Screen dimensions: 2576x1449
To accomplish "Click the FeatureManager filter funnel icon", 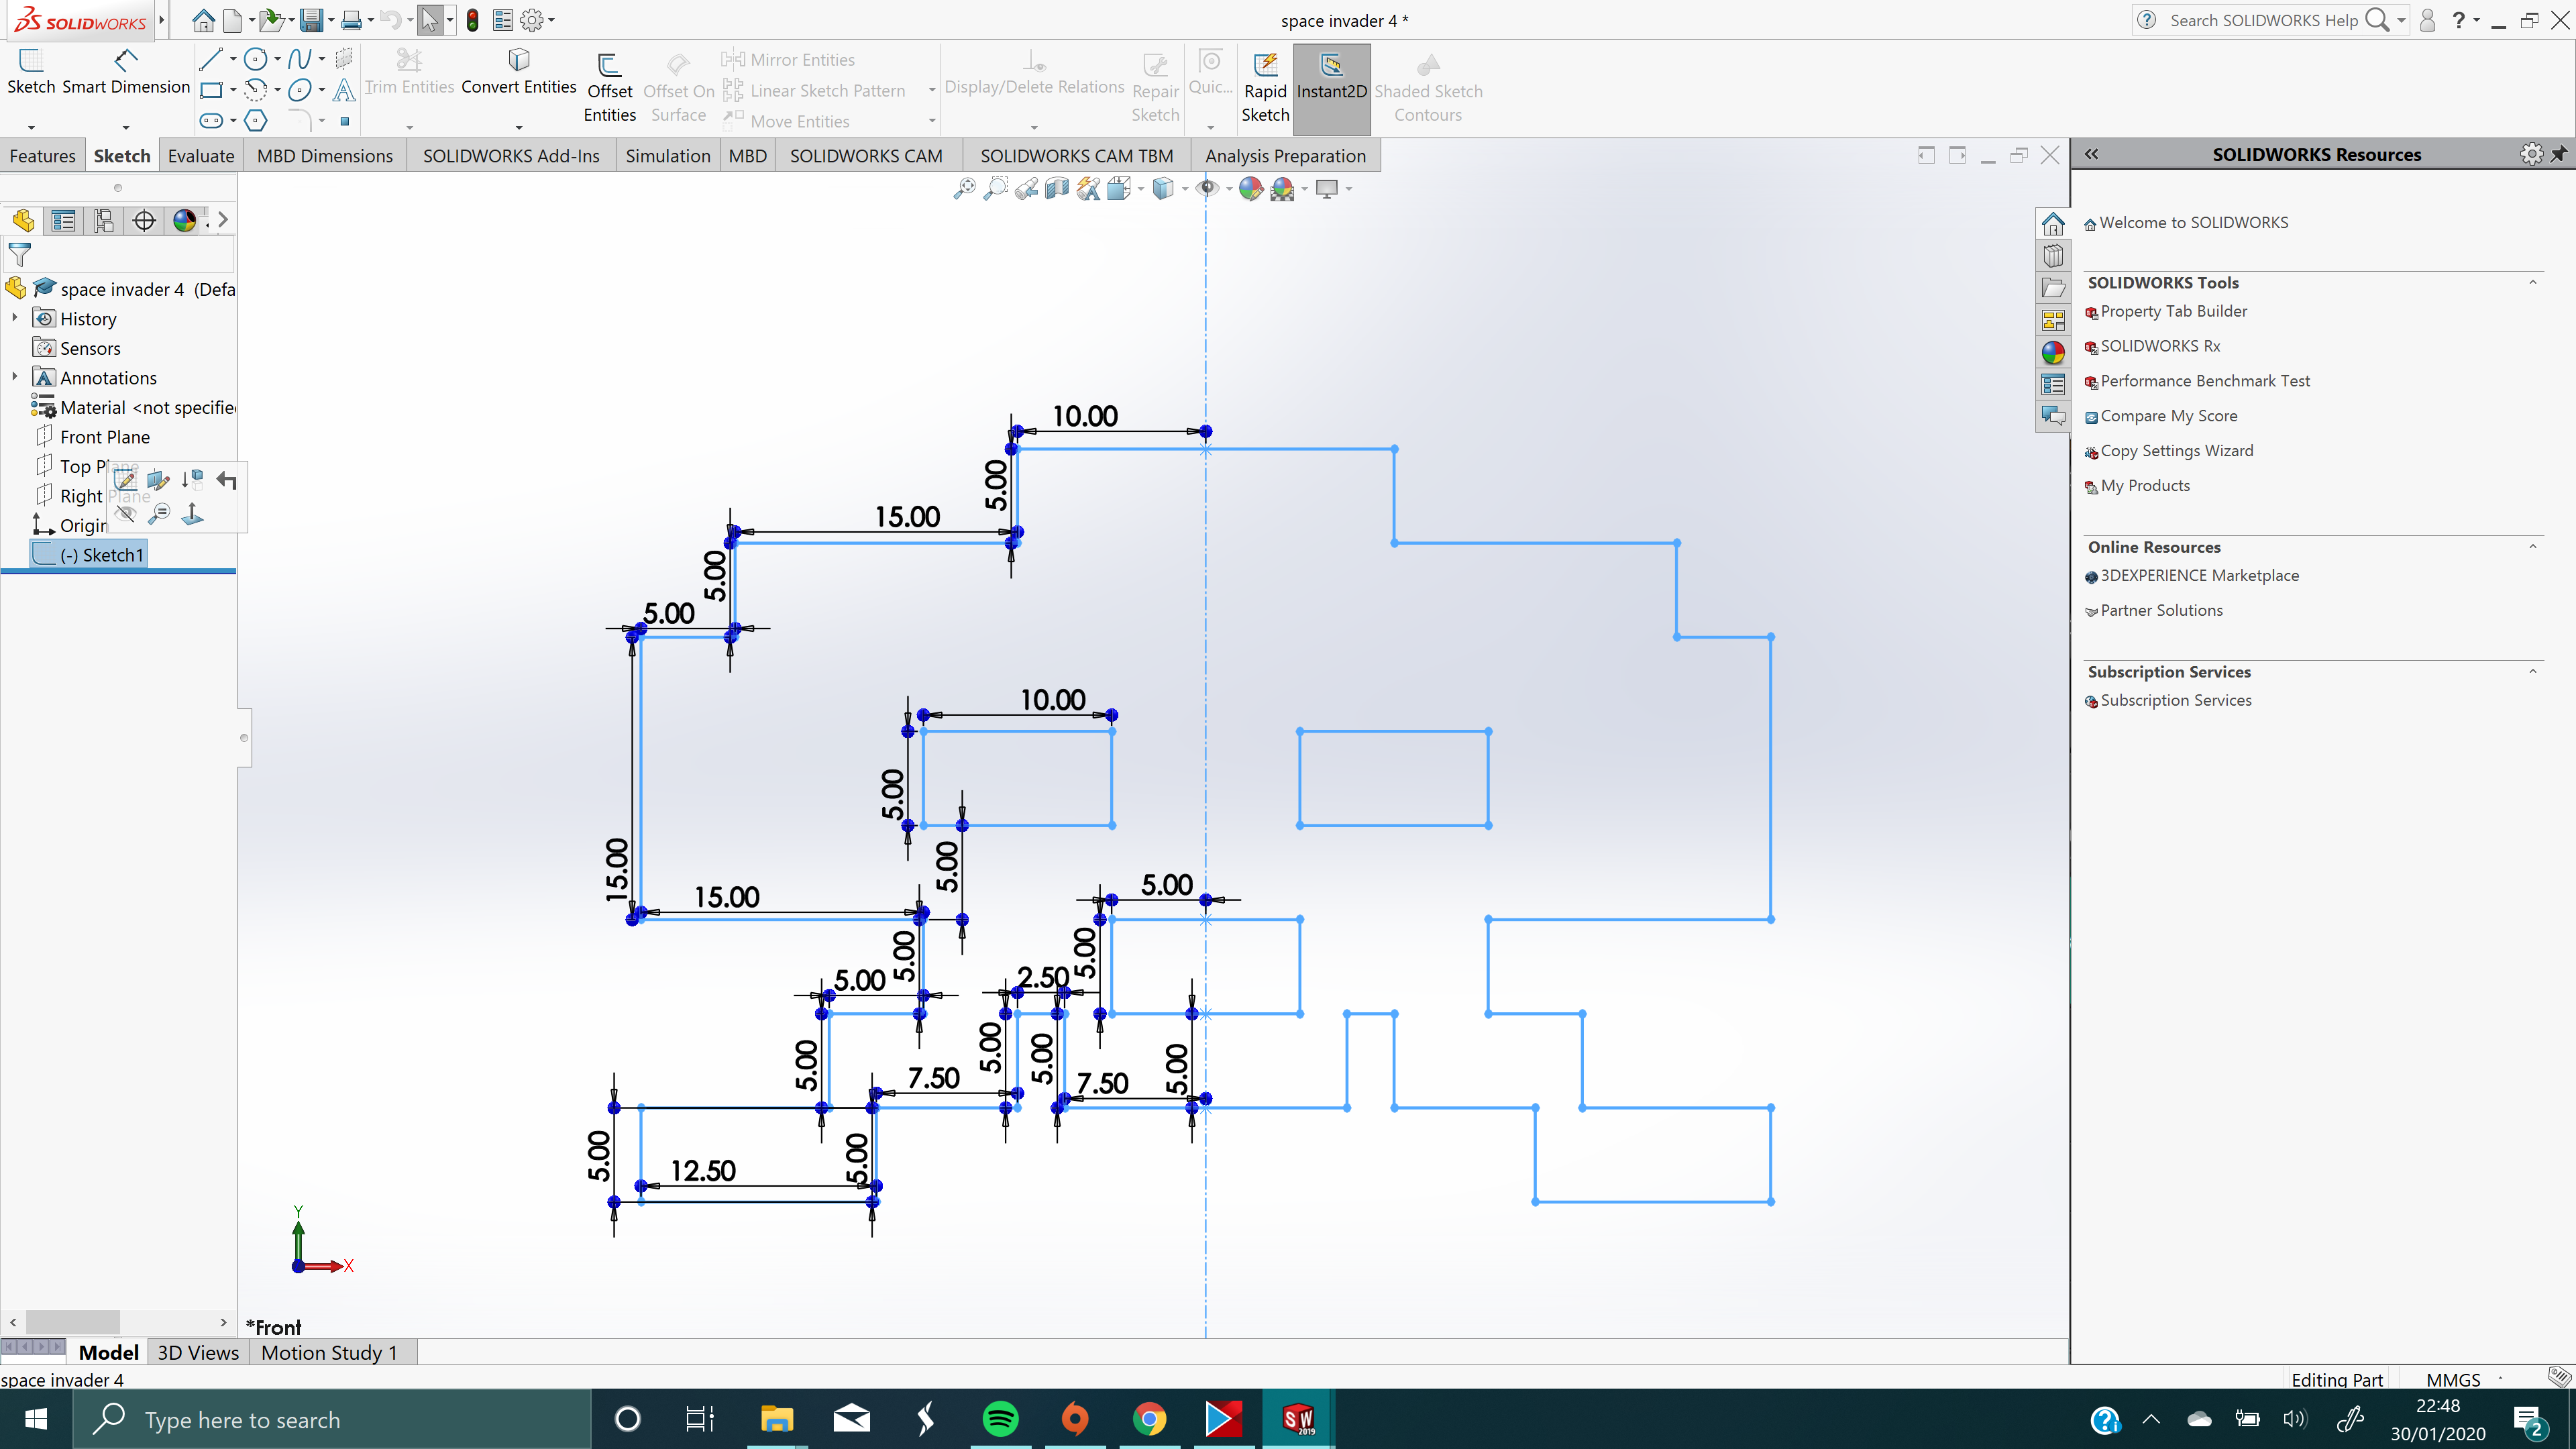I will [x=19, y=255].
